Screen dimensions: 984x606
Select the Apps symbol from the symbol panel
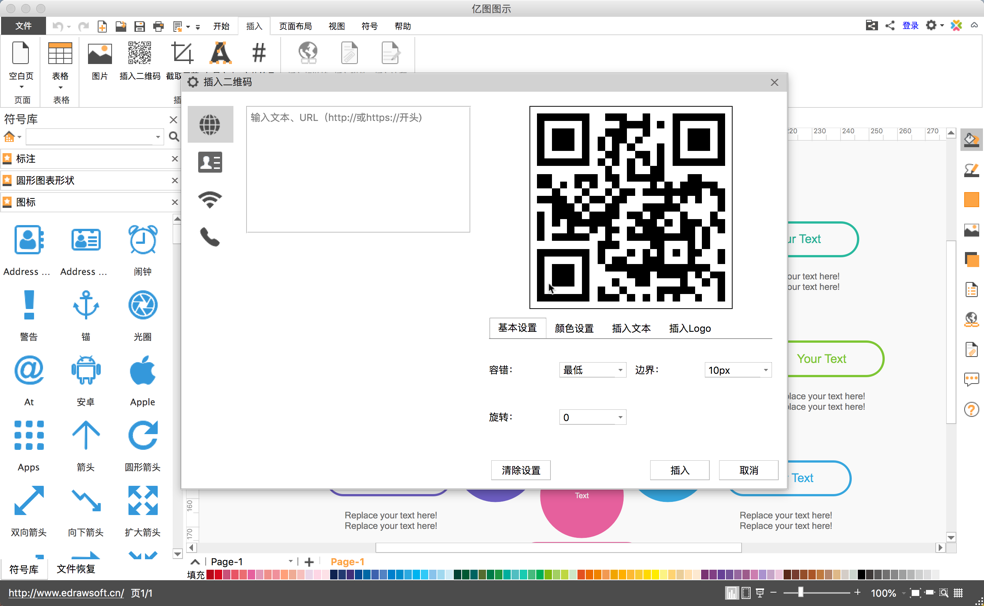(x=28, y=435)
